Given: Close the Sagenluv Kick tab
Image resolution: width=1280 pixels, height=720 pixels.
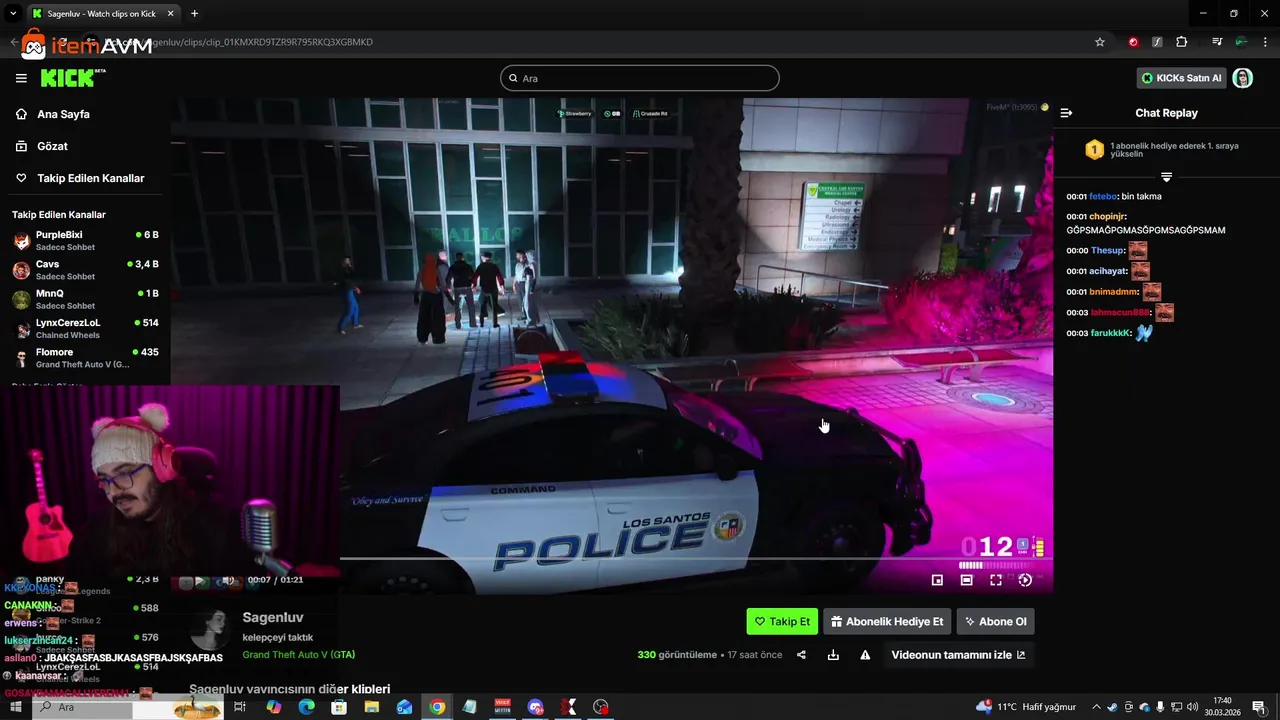Looking at the screenshot, I should (171, 13).
